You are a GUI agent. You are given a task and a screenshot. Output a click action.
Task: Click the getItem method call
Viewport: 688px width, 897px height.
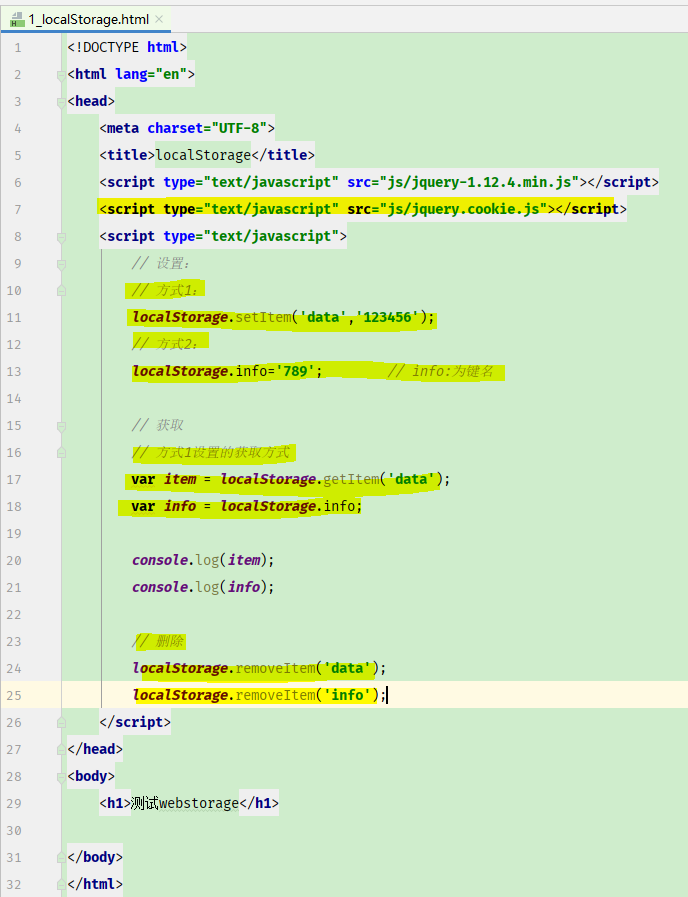point(351,479)
